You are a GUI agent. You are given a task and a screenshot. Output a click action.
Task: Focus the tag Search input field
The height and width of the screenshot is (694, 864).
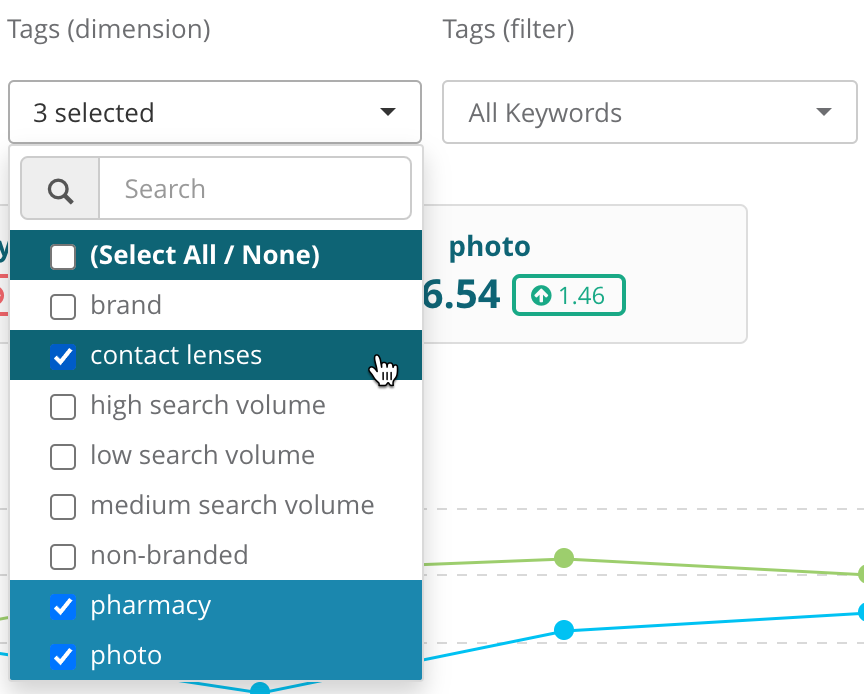pos(255,189)
